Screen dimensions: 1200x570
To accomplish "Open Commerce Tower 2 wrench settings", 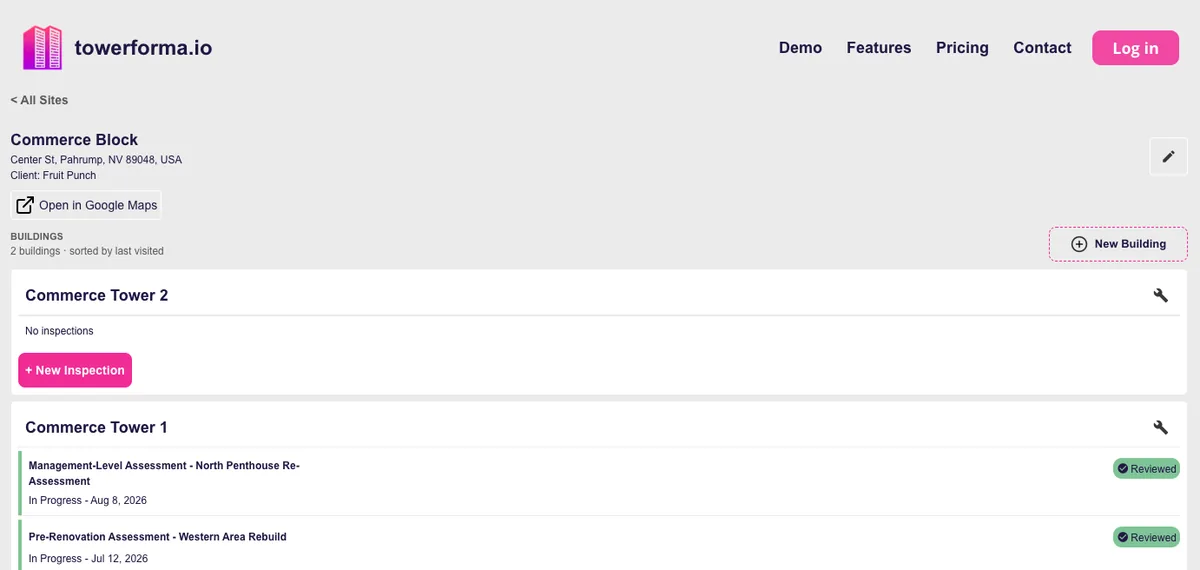I will tap(1161, 295).
